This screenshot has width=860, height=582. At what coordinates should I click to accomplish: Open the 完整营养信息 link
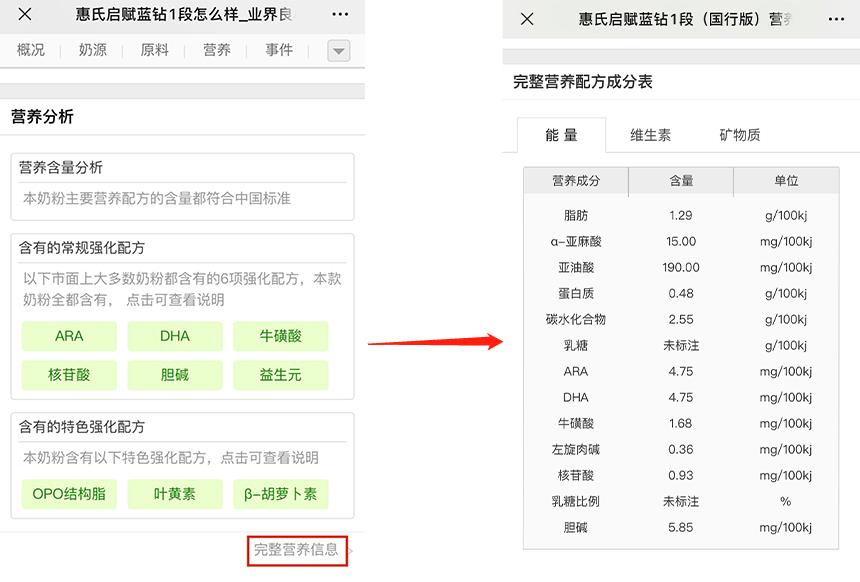[x=297, y=550]
